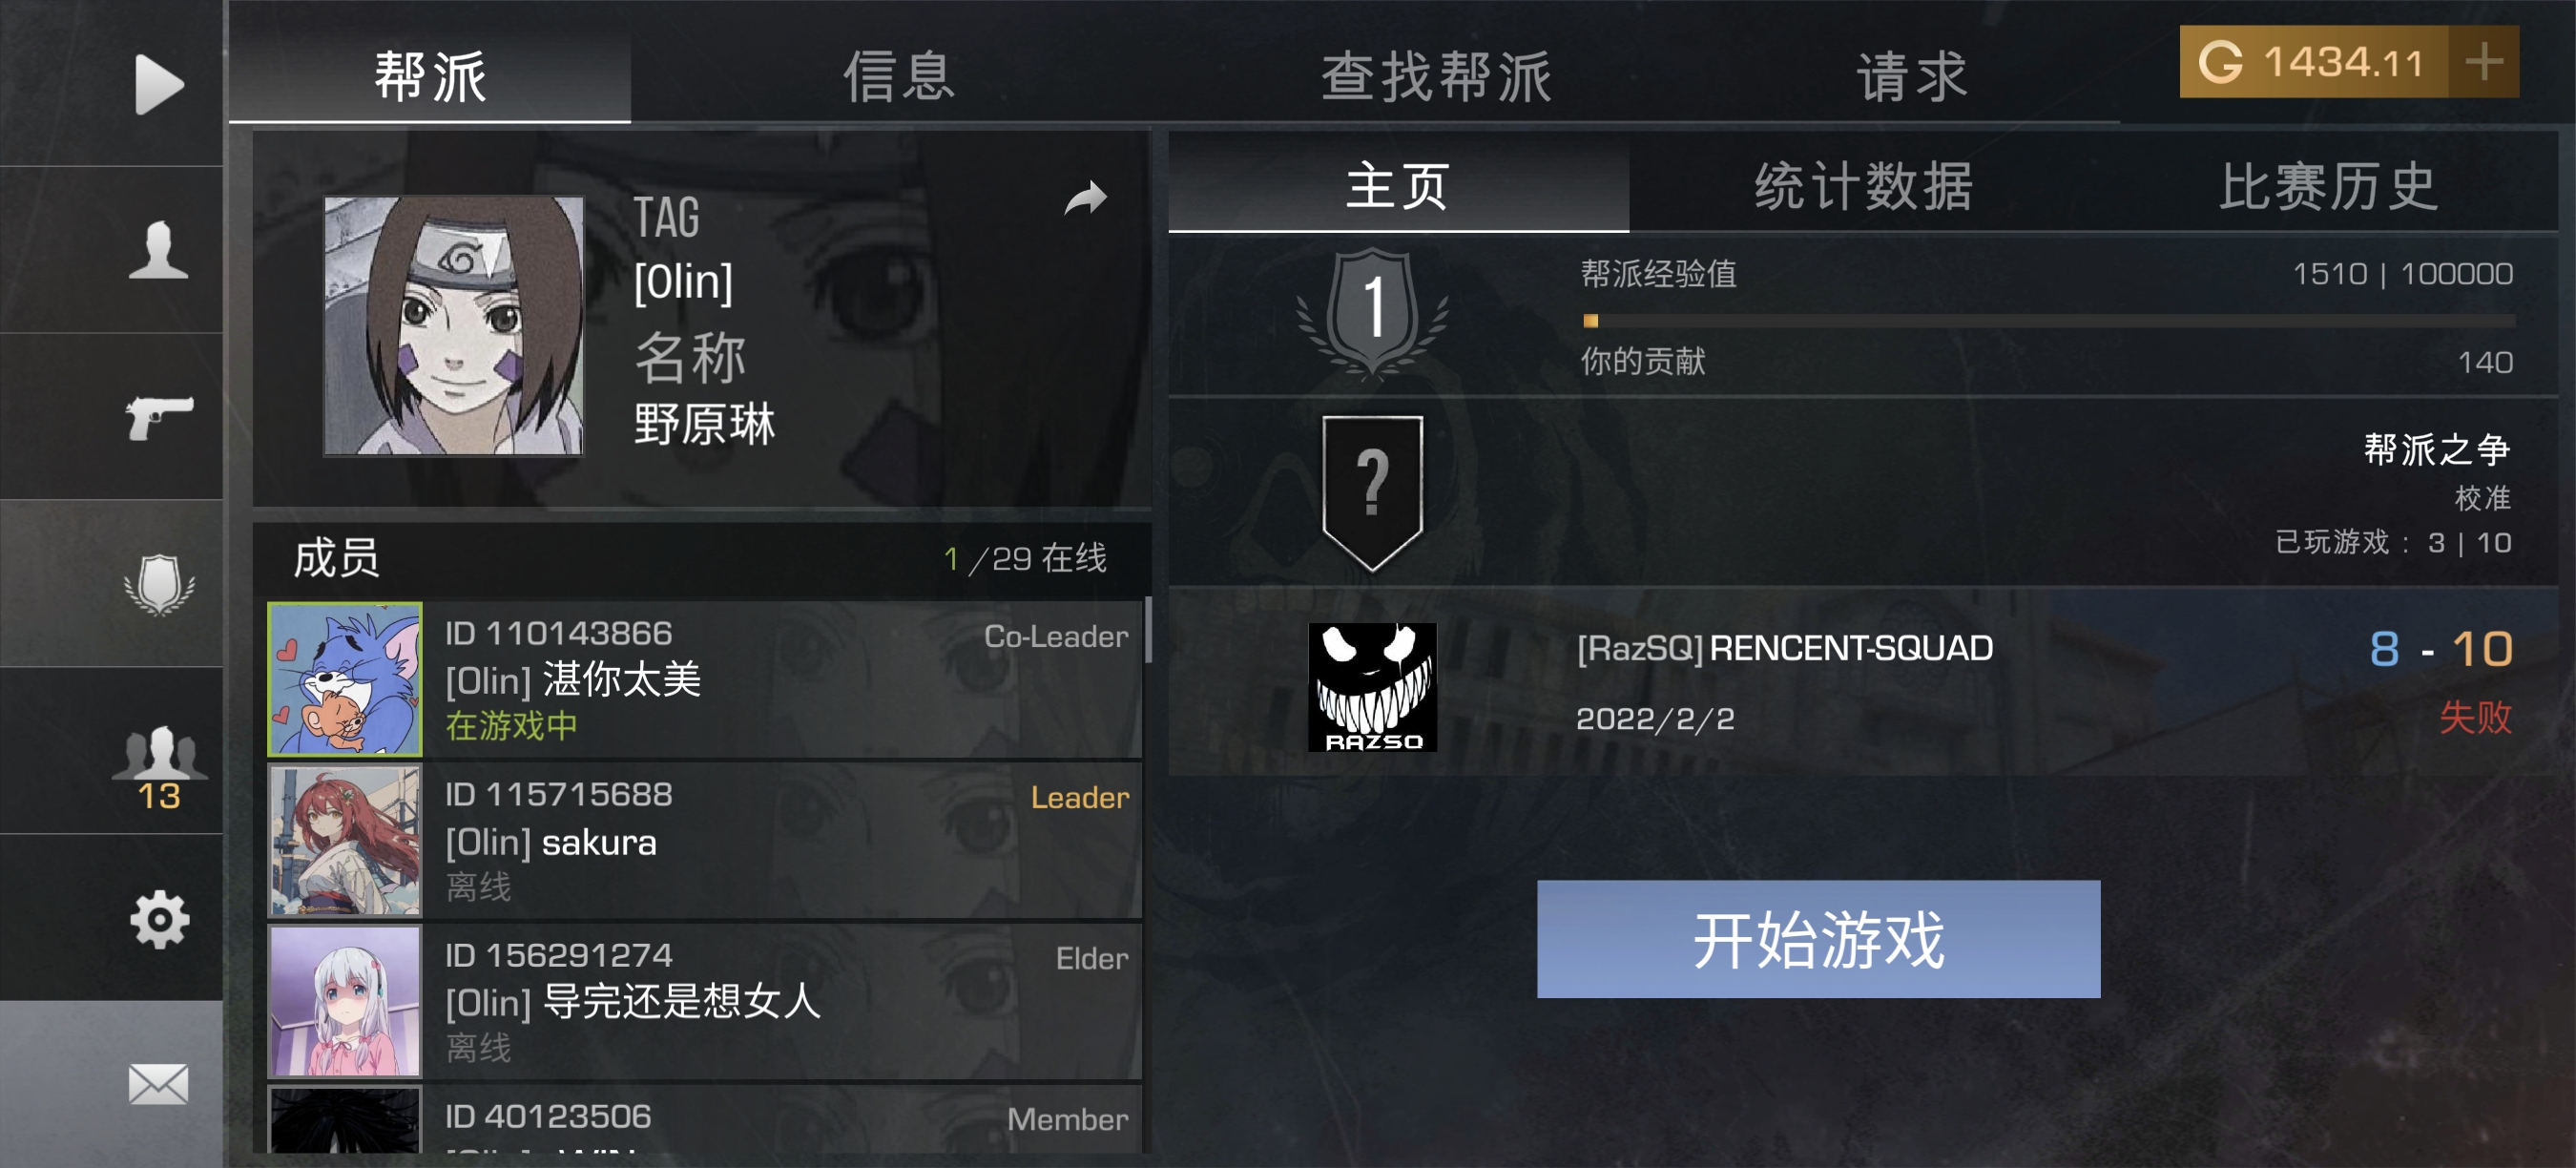Open the 请求 tab
The width and height of the screenshot is (2576, 1168).
pos(1912,76)
